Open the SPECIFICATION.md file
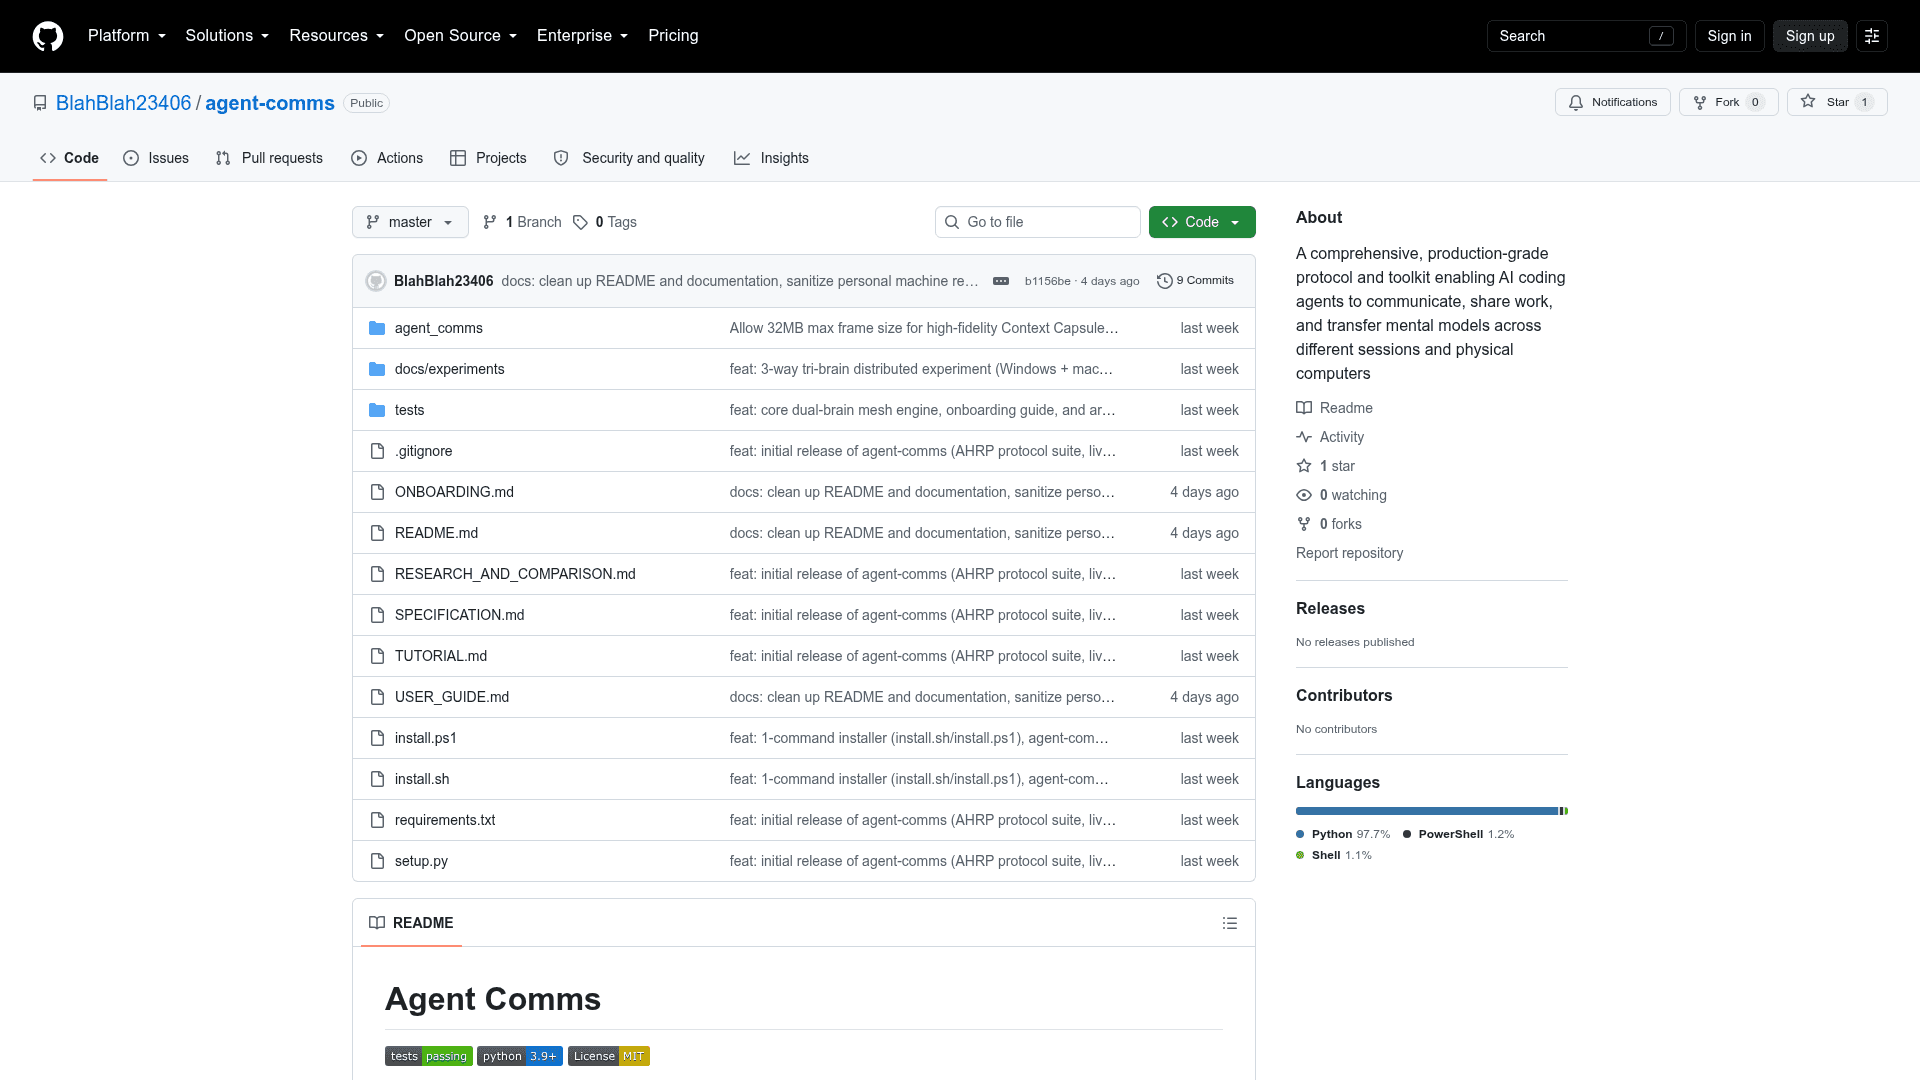Screen dimensions: 1920x1080 tap(459, 615)
